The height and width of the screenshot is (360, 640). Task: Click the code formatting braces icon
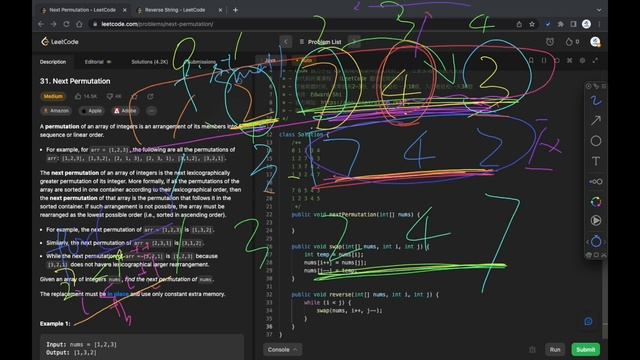[544, 60]
